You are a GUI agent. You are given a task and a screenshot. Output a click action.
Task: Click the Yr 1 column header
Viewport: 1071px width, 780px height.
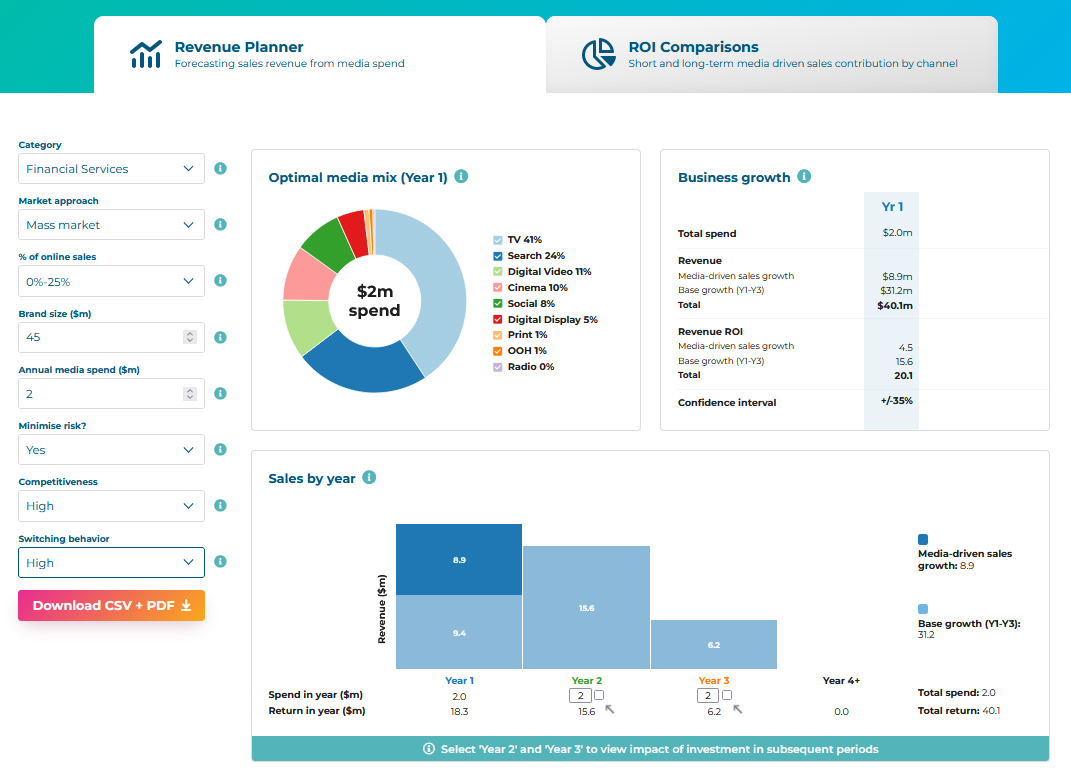(892, 206)
